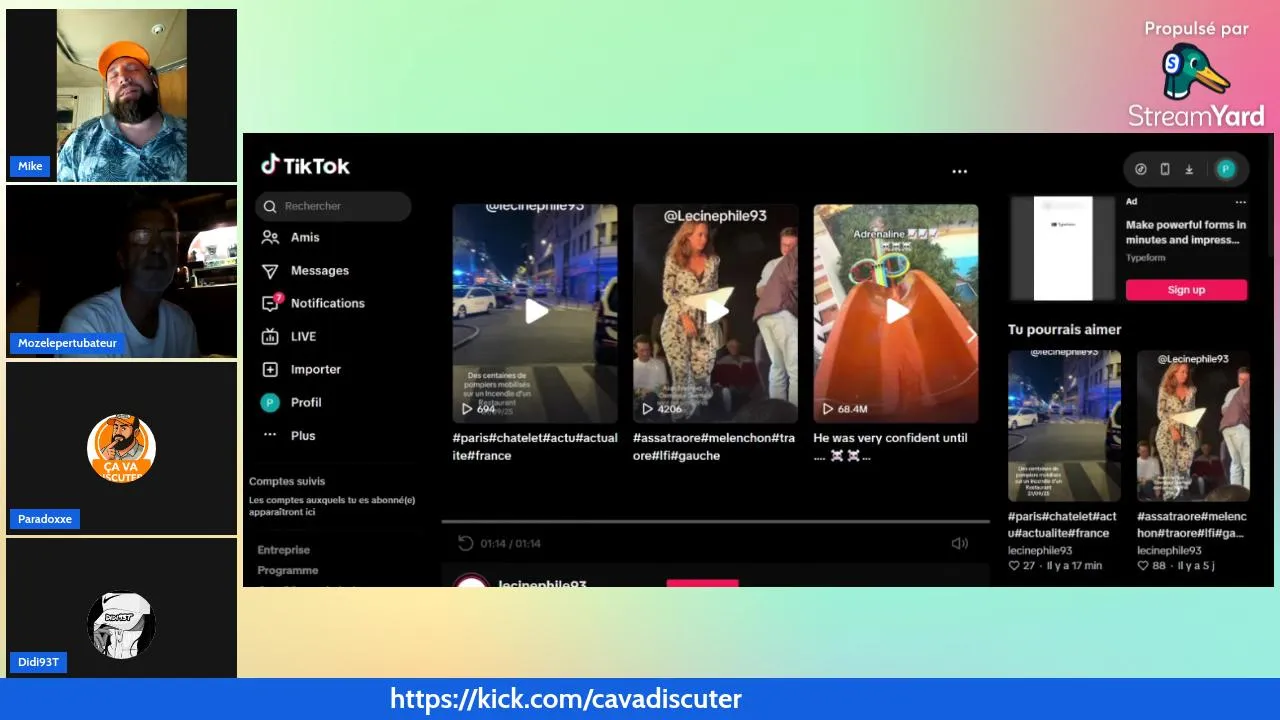Viewport: 1280px width, 720px height.
Task: Like the suggested video with 27 likes
Action: [x=1014, y=566]
